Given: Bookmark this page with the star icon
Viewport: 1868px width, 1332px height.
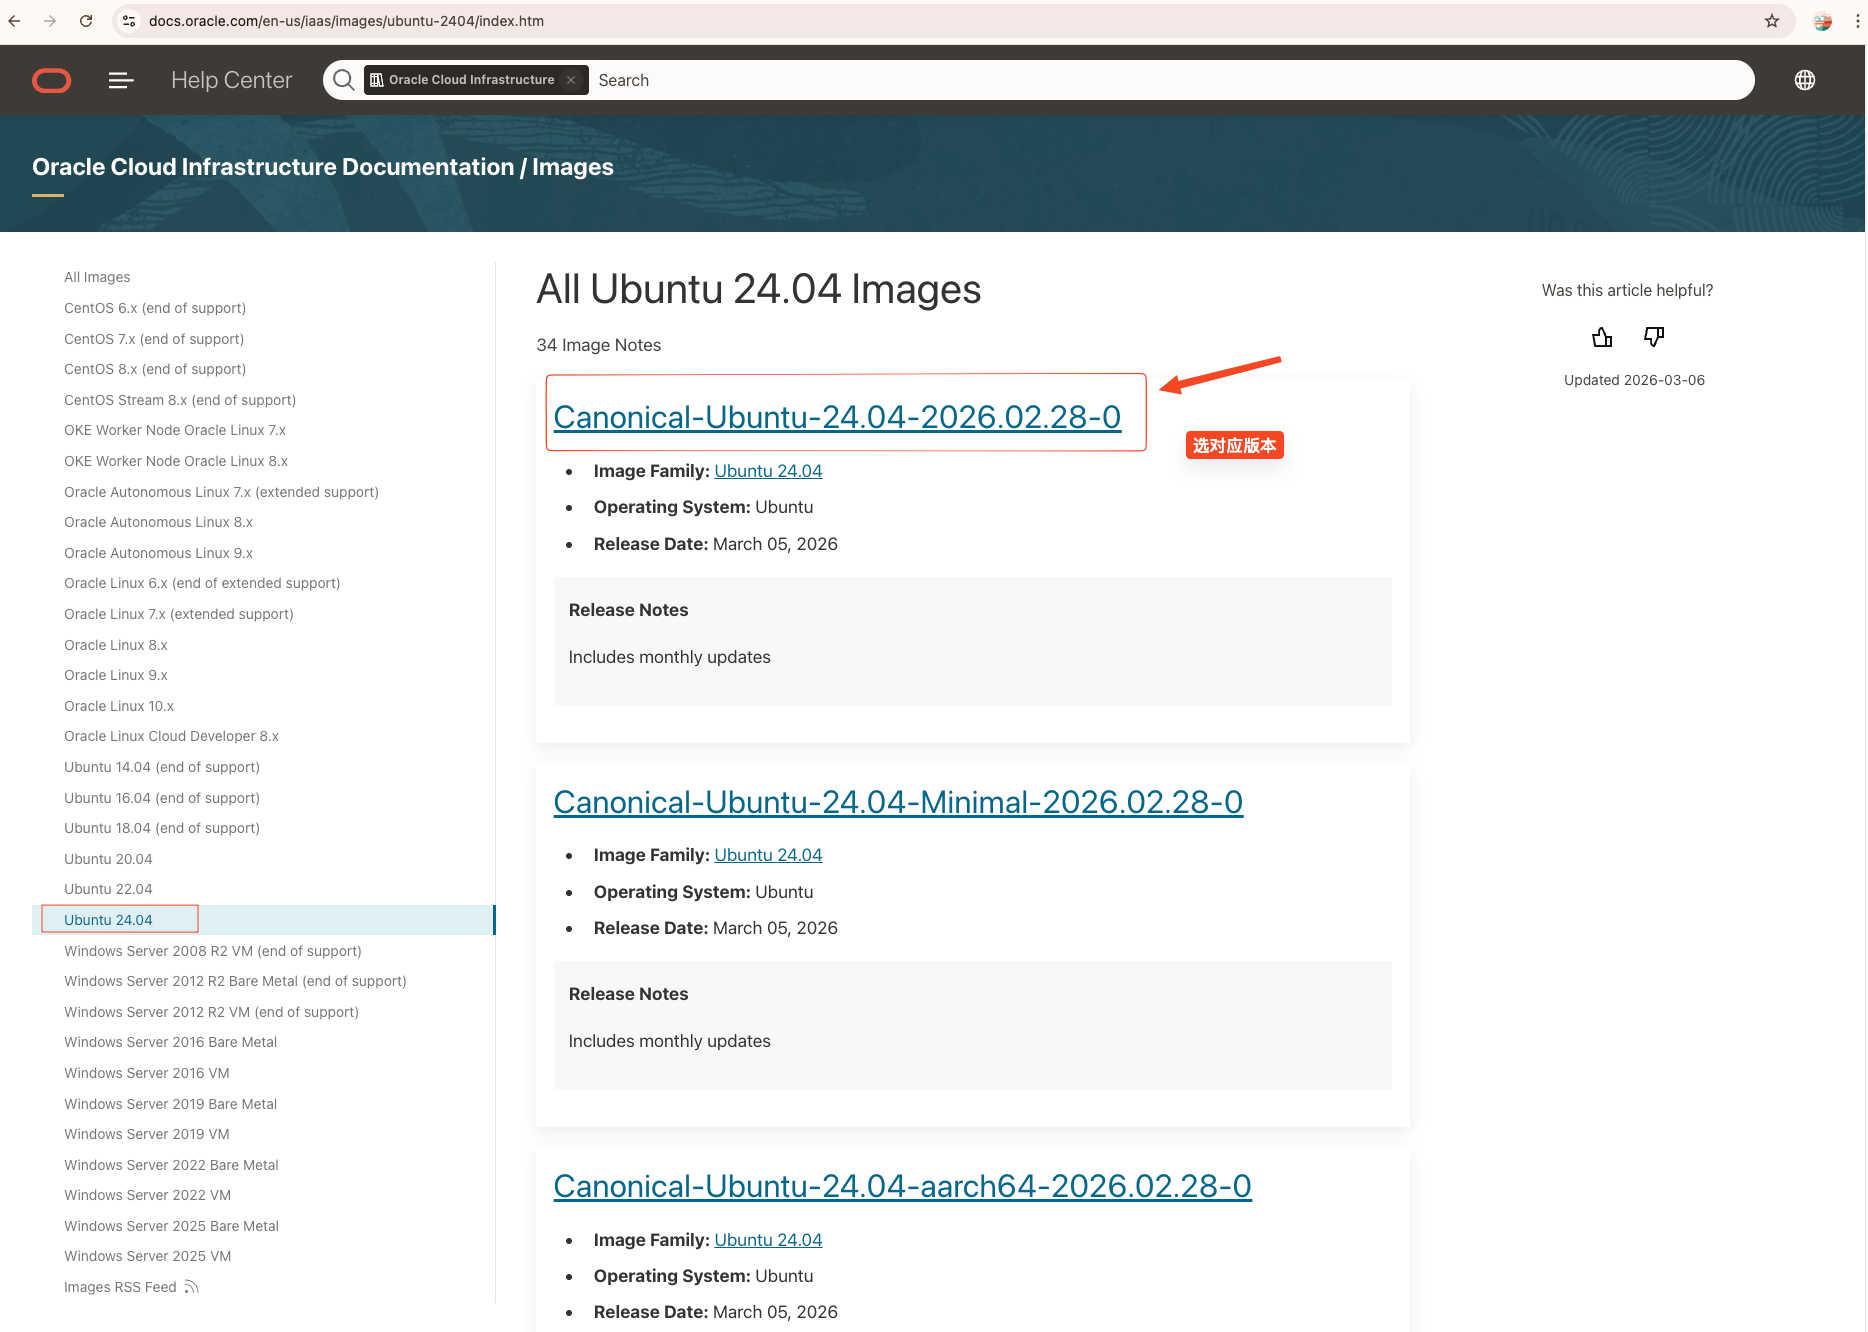Looking at the screenshot, I should coord(1772,21).
